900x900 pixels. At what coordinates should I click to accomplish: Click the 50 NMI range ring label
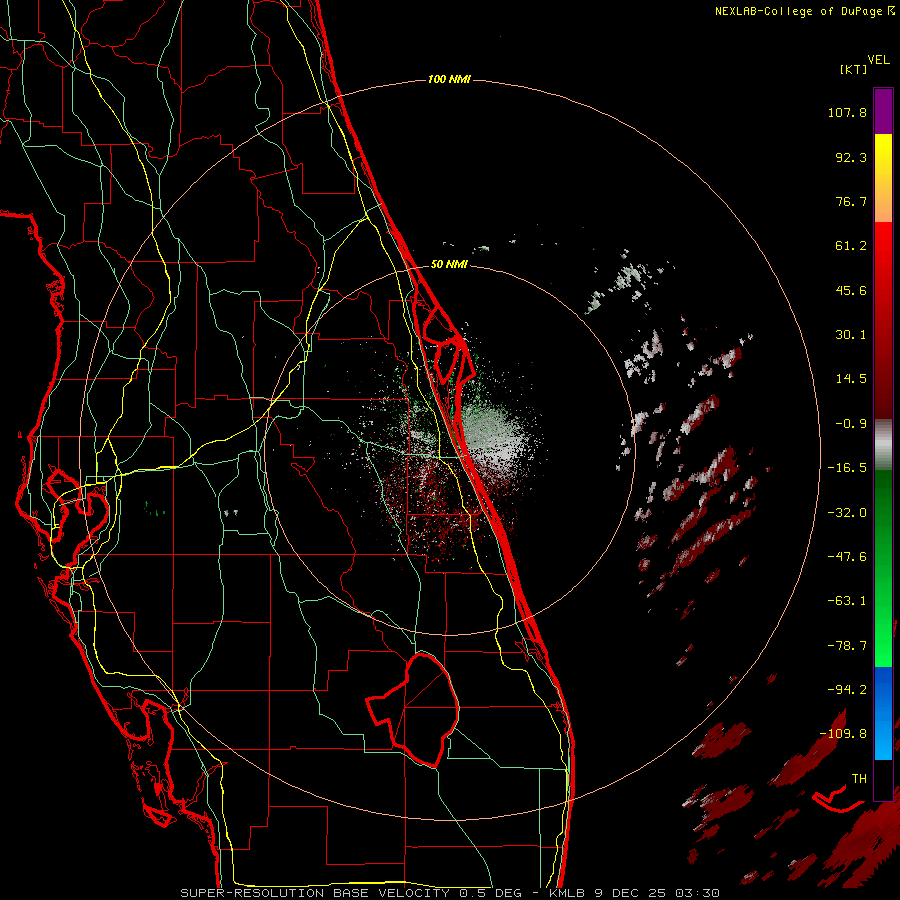449,265
